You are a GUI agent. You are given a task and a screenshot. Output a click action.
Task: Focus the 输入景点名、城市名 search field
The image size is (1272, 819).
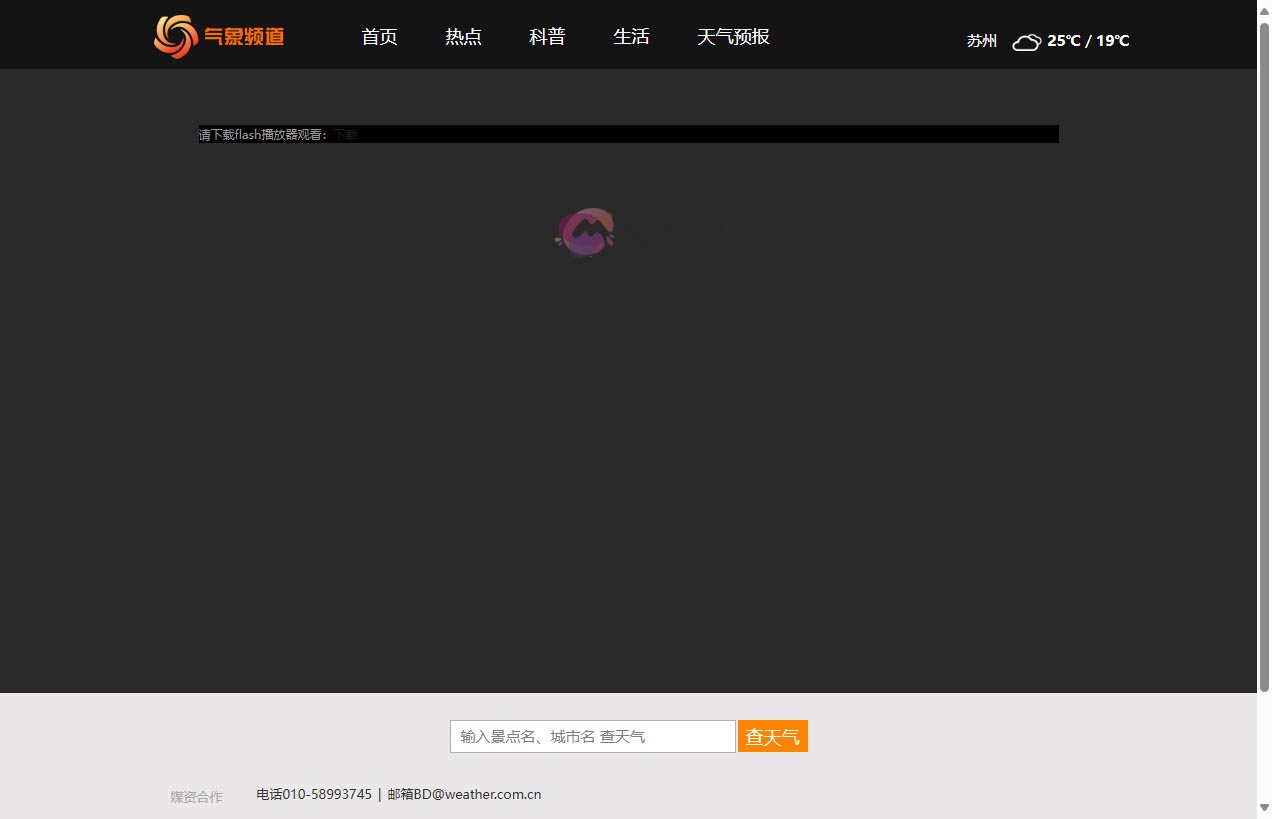click(x=592, y=737)
